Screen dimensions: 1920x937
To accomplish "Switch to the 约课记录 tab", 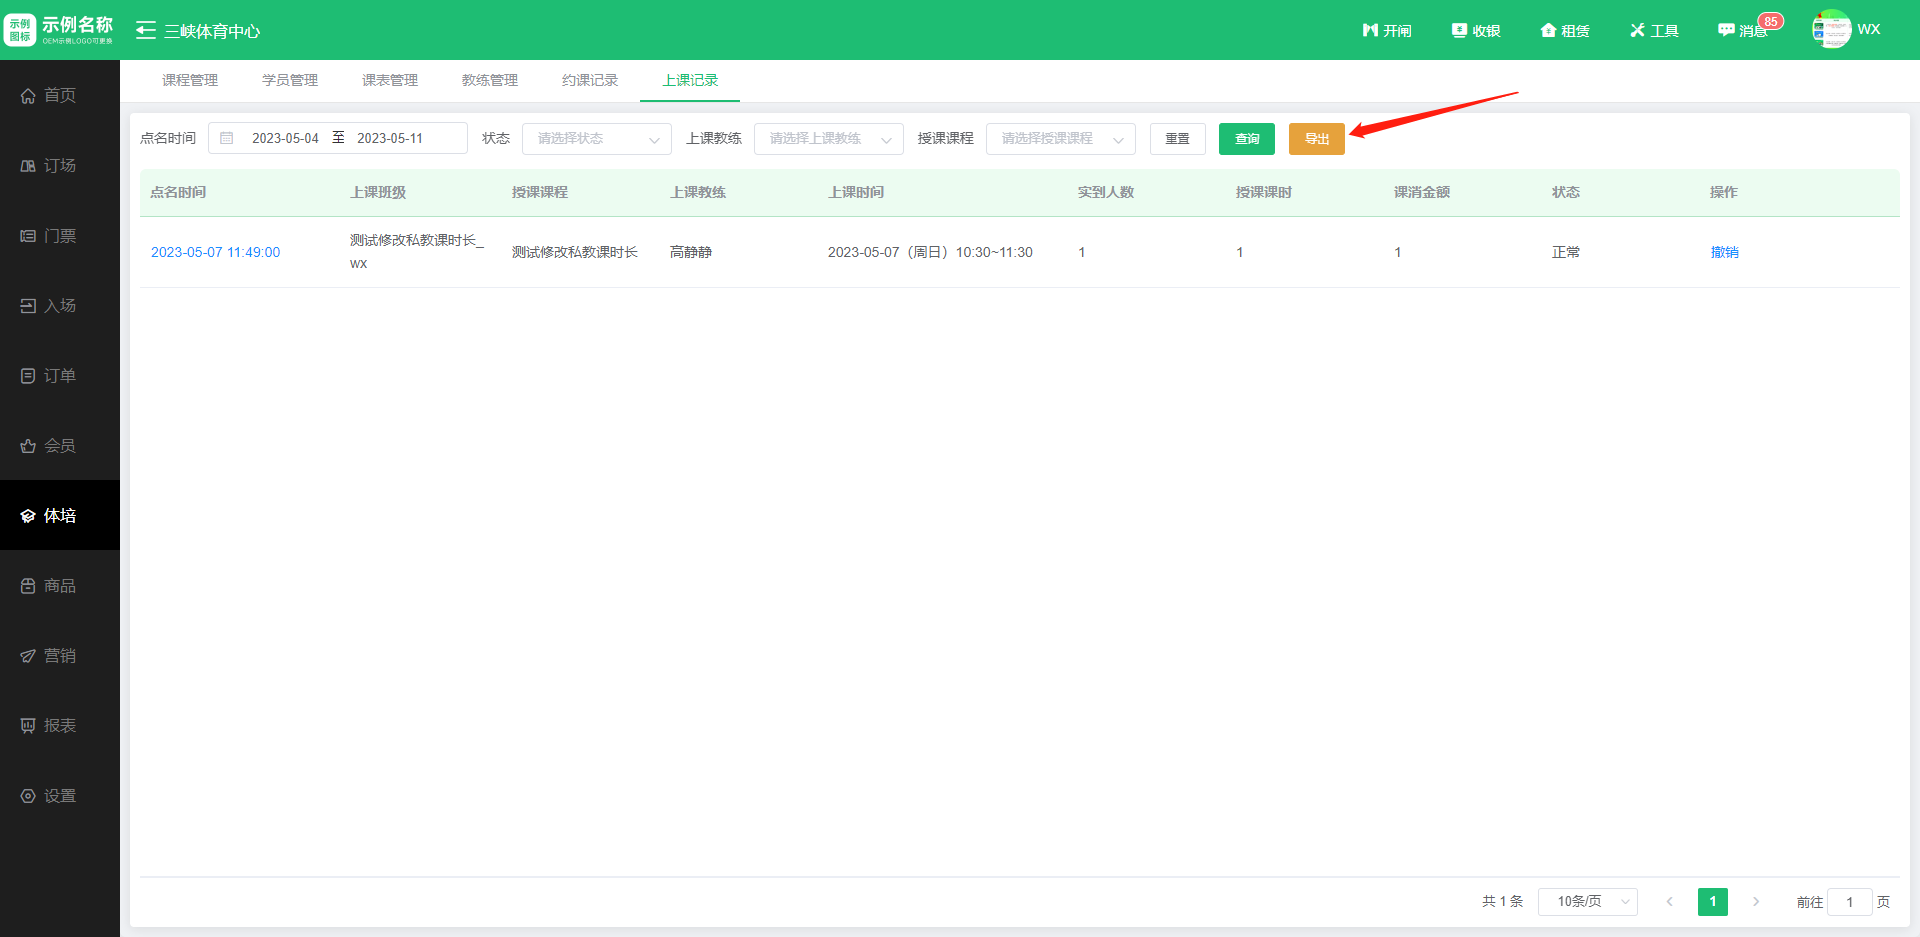I will click(590, 81).
